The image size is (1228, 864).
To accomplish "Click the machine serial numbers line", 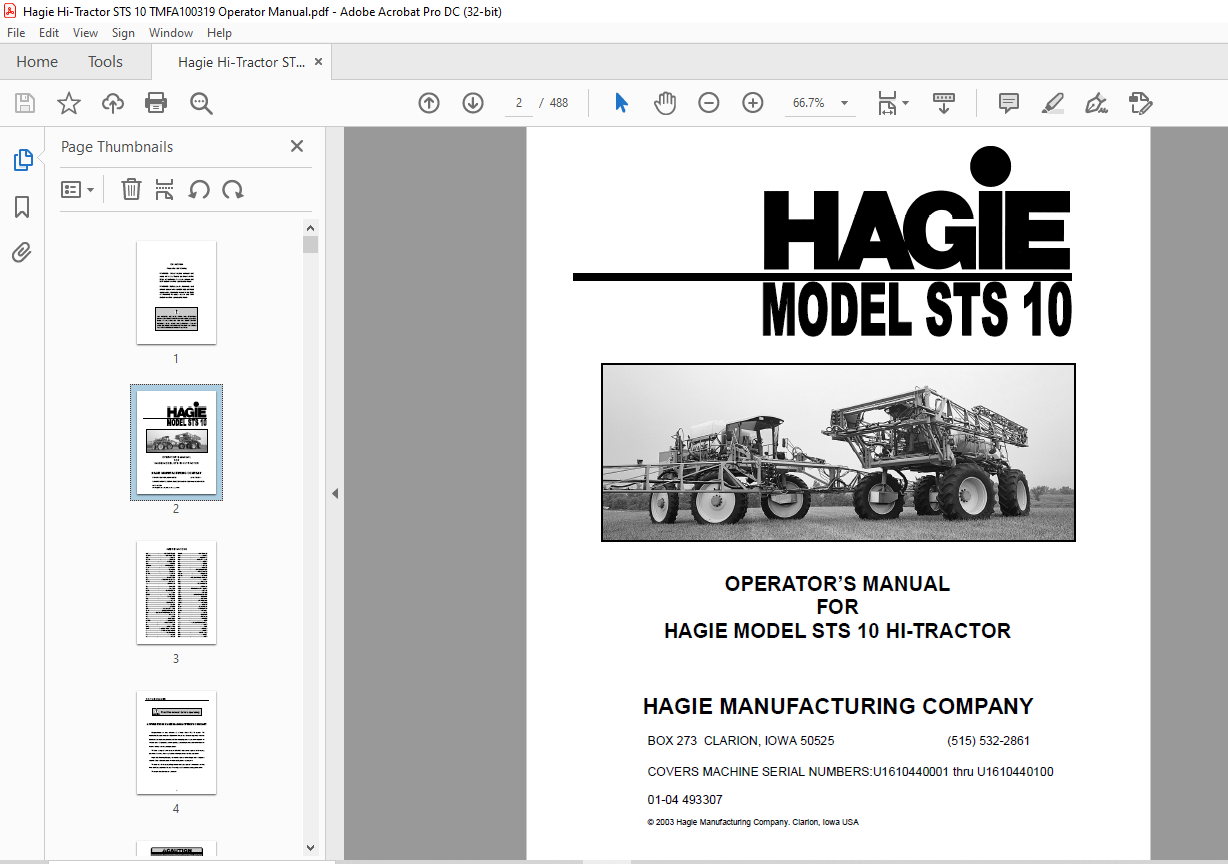I will (850, 772).
